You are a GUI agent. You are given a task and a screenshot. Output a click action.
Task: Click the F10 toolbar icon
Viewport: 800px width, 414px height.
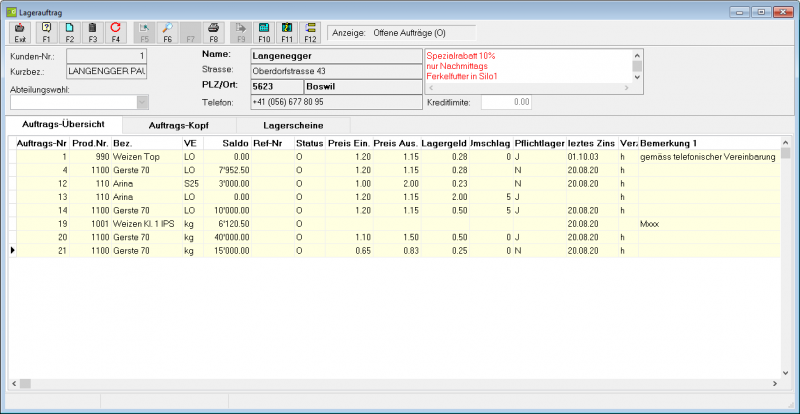point(264,33)
